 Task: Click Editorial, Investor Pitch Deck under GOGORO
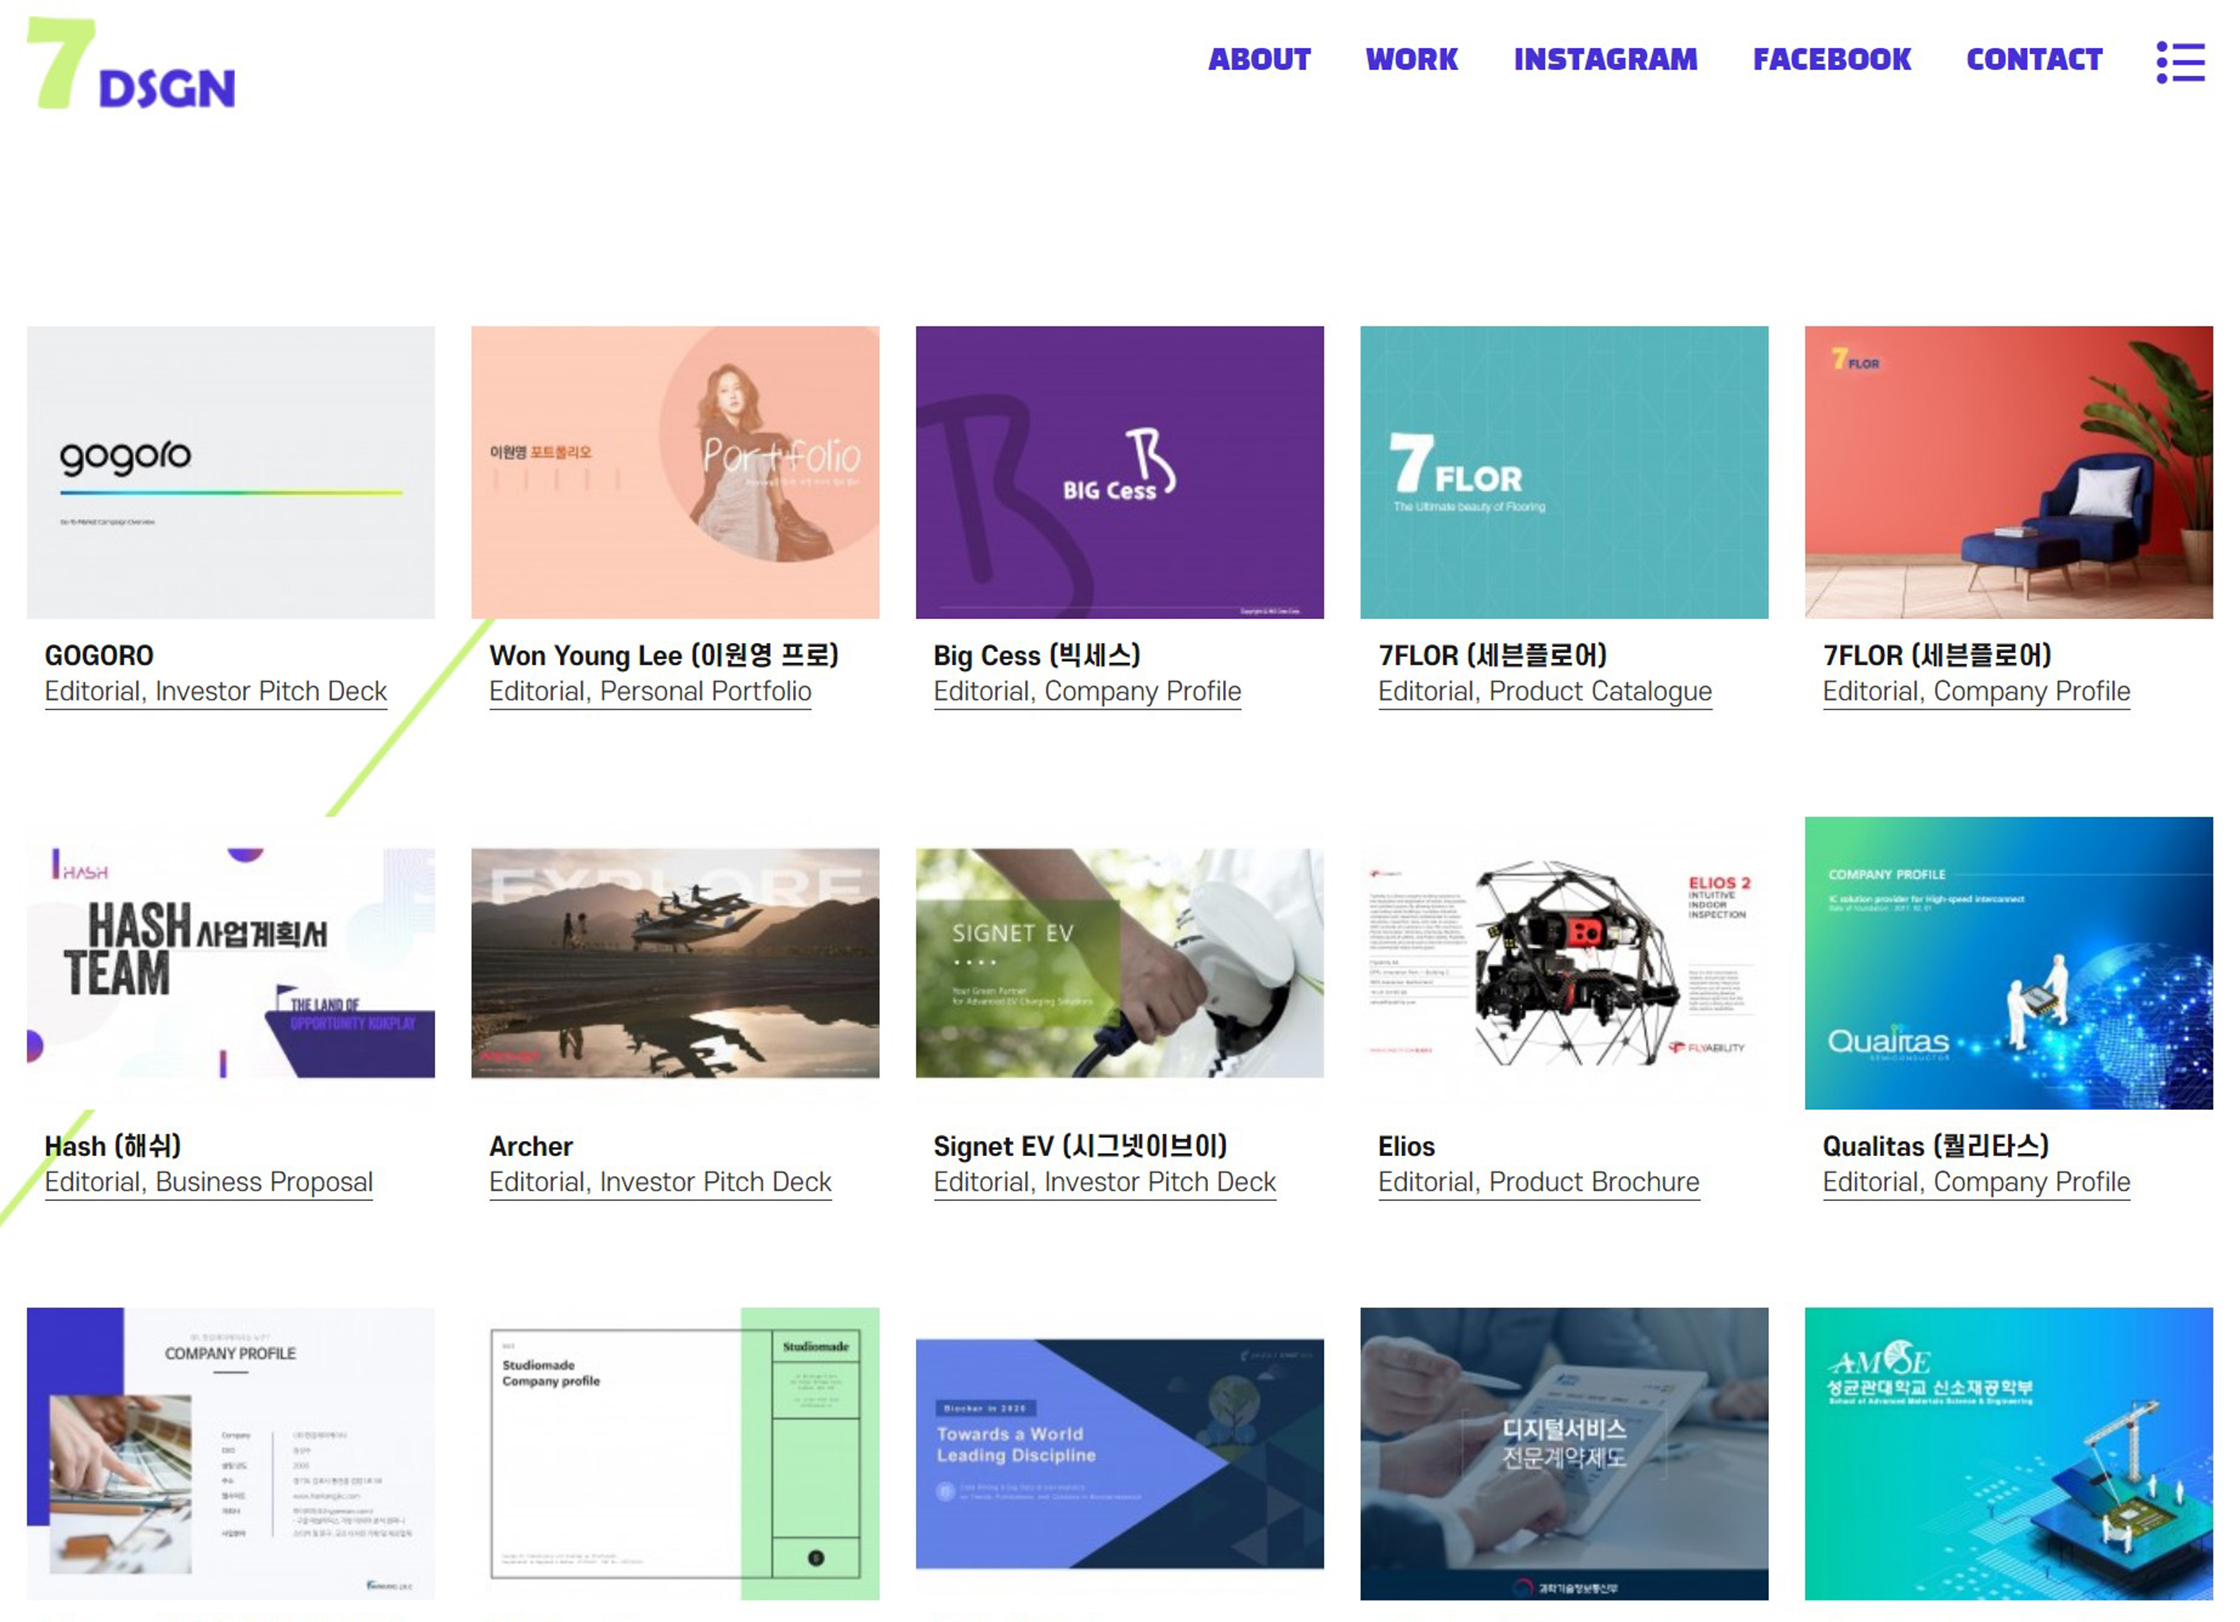pyautogui.click(x=215, y=691)
